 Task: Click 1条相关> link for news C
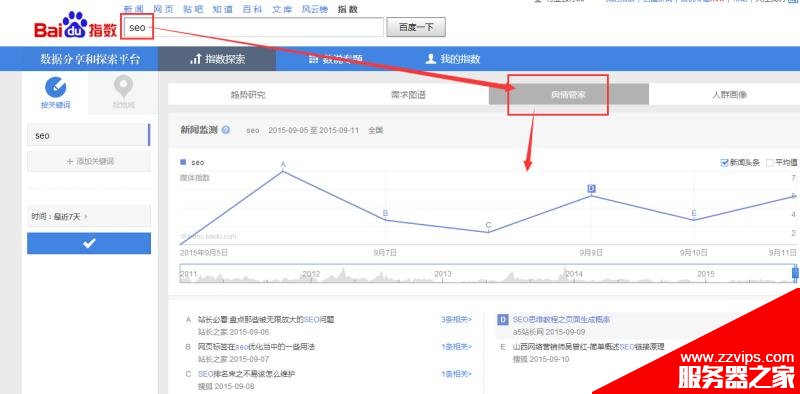click(457, 374)
